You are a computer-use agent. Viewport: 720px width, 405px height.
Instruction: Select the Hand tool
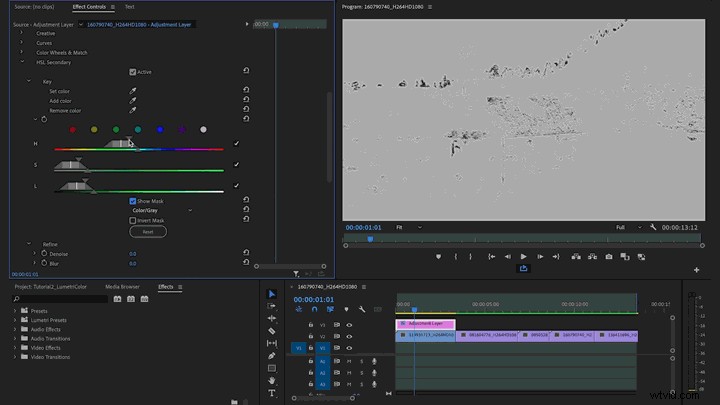tap(272, 380)
